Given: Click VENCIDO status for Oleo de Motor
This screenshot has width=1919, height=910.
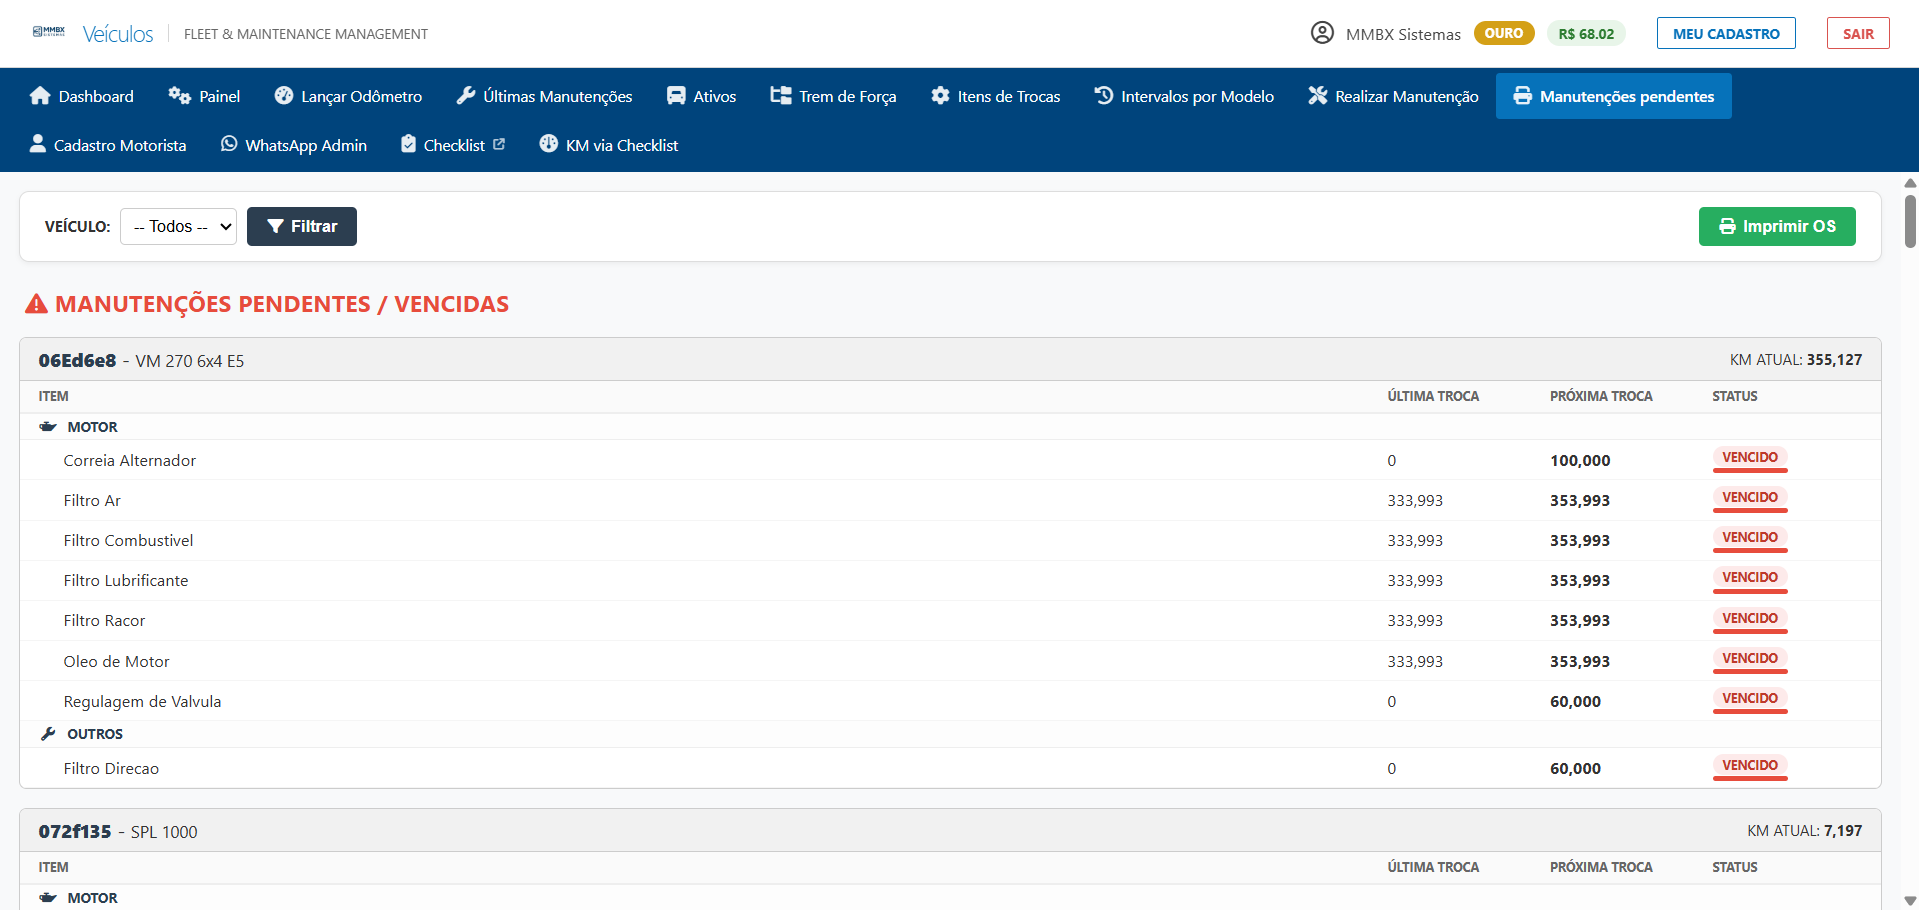Looking at the screenshot, I should click(1750, 659).
